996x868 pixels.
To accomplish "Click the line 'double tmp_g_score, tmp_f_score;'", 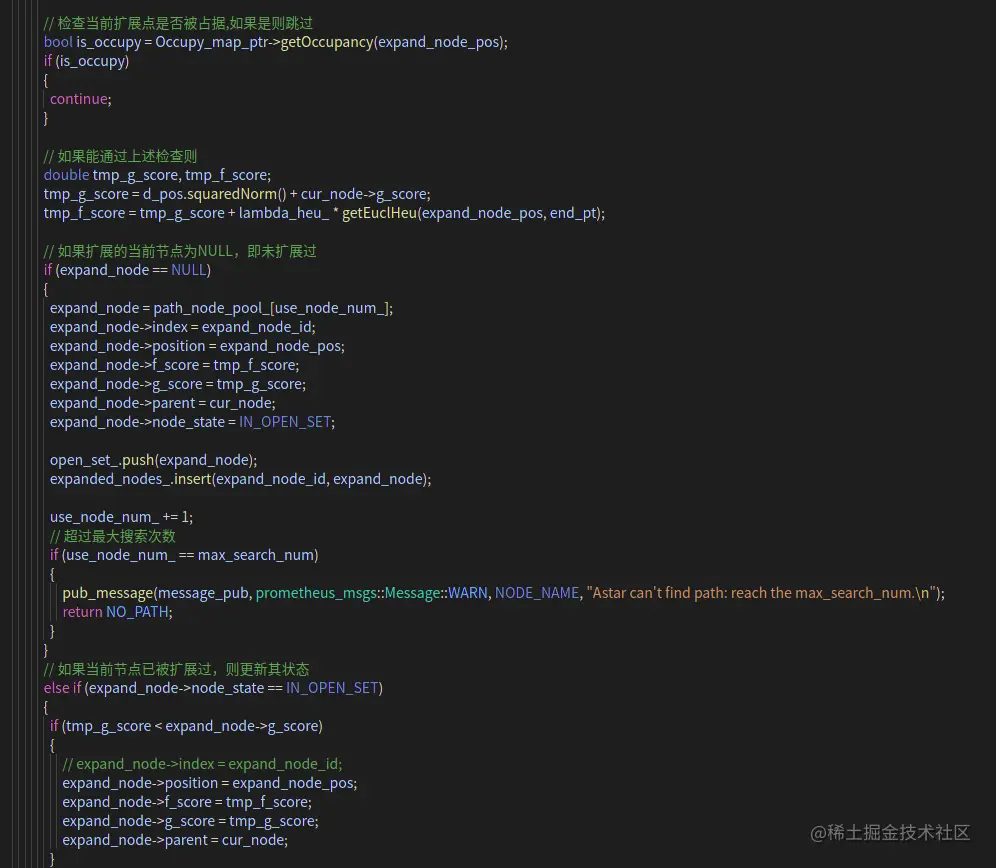I will [x=158, y=175].
